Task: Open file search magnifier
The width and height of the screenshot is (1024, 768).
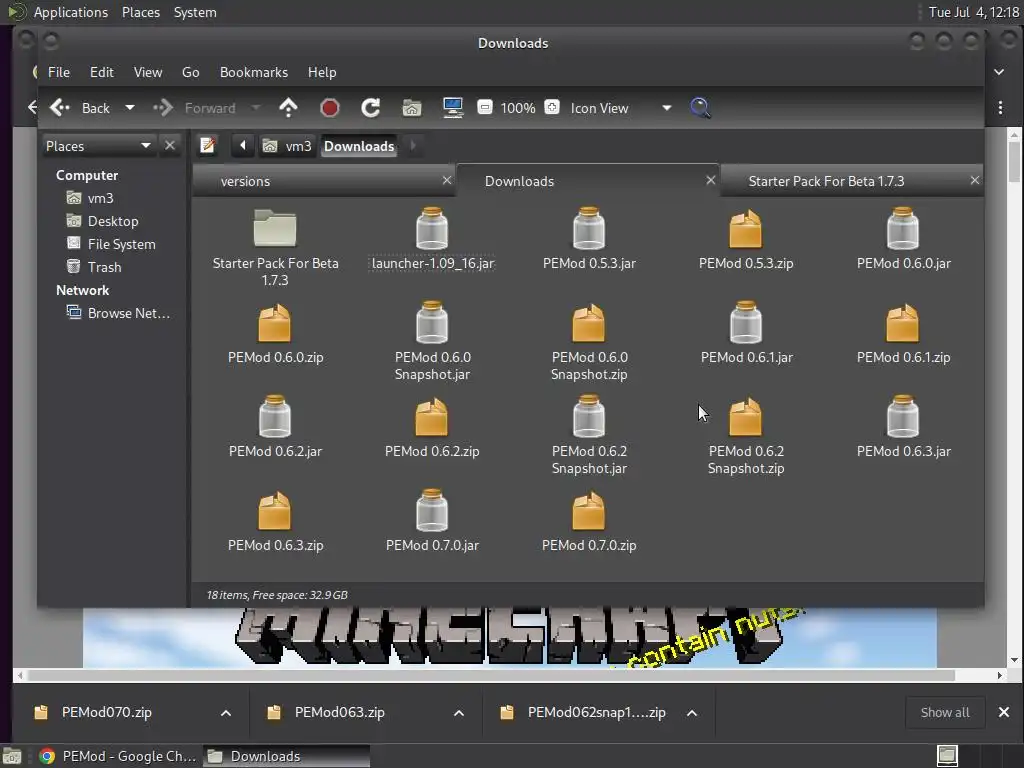Action: pos(700,108)
